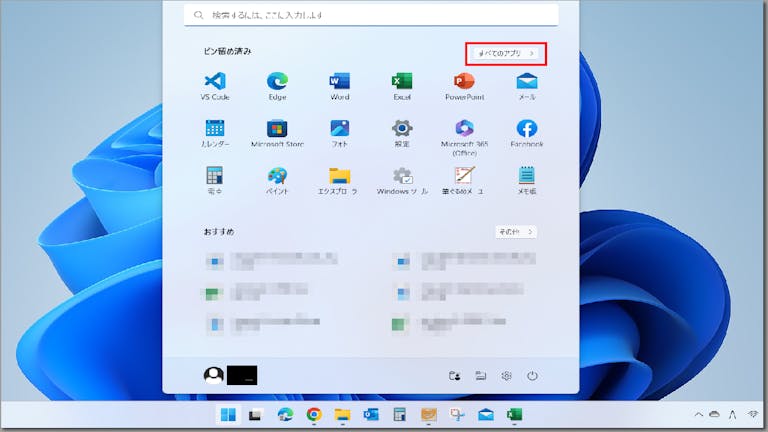
Task: Open Outlook from the taskbar
Action: (371, 415)
